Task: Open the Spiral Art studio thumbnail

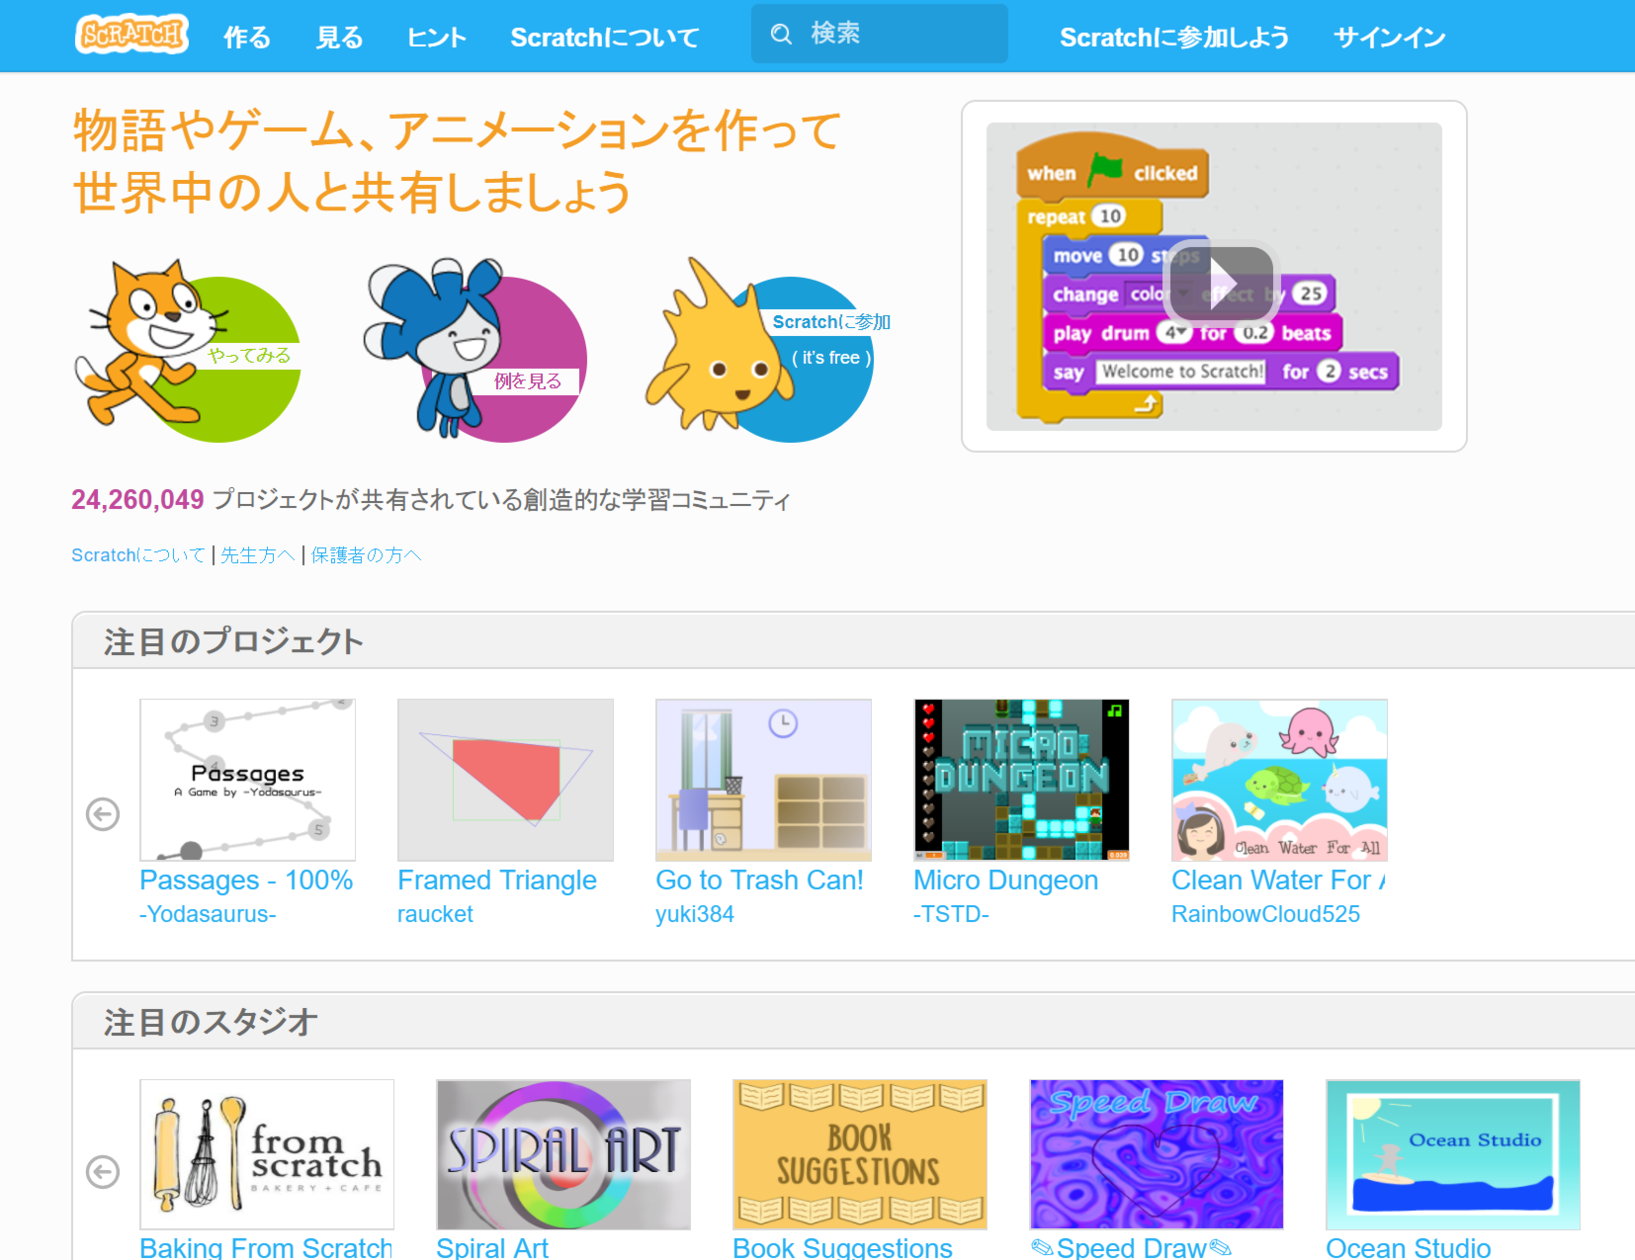Action: click(x=564, y=1154)
